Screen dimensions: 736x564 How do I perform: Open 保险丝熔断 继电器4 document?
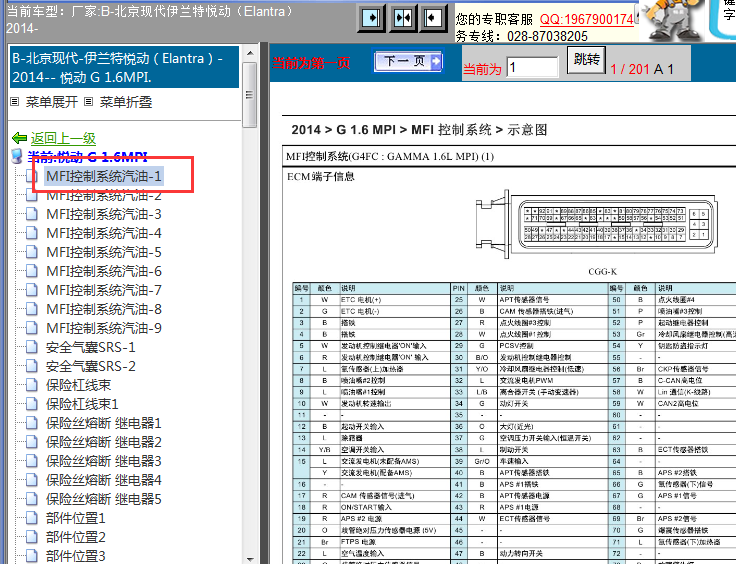click(x=104, y=480)
